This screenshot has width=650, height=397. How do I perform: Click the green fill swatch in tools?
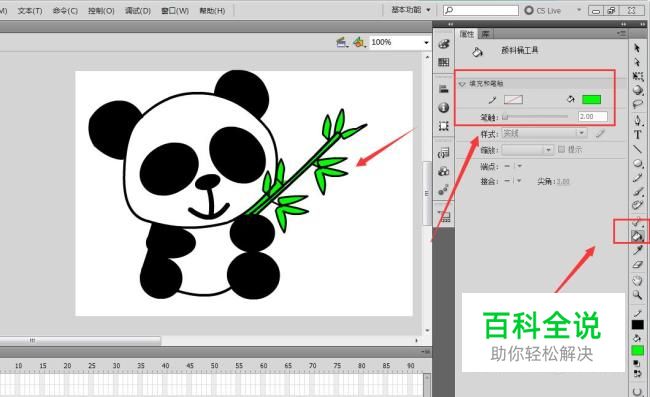click(x=638, y=351)
